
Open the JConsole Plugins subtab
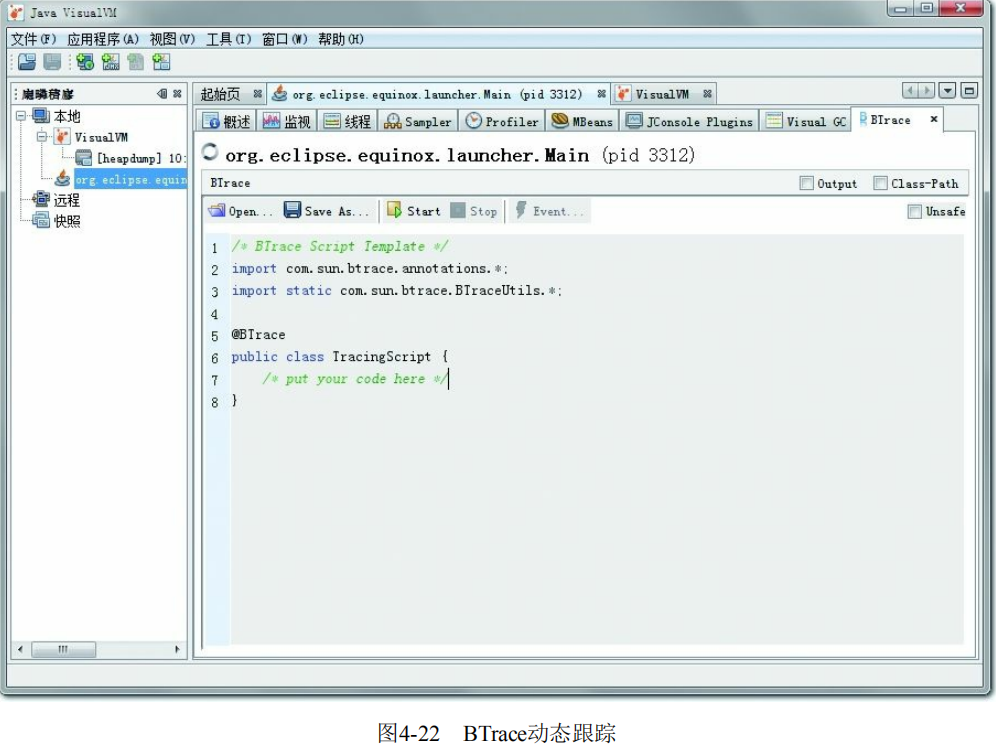(x=690, y=121)
